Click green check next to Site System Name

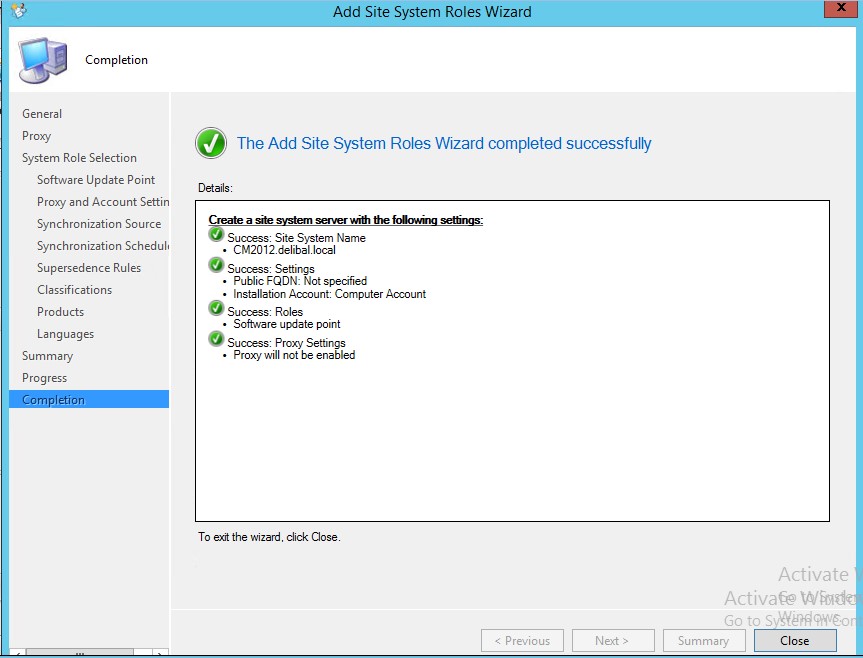(x=216, y=235)
